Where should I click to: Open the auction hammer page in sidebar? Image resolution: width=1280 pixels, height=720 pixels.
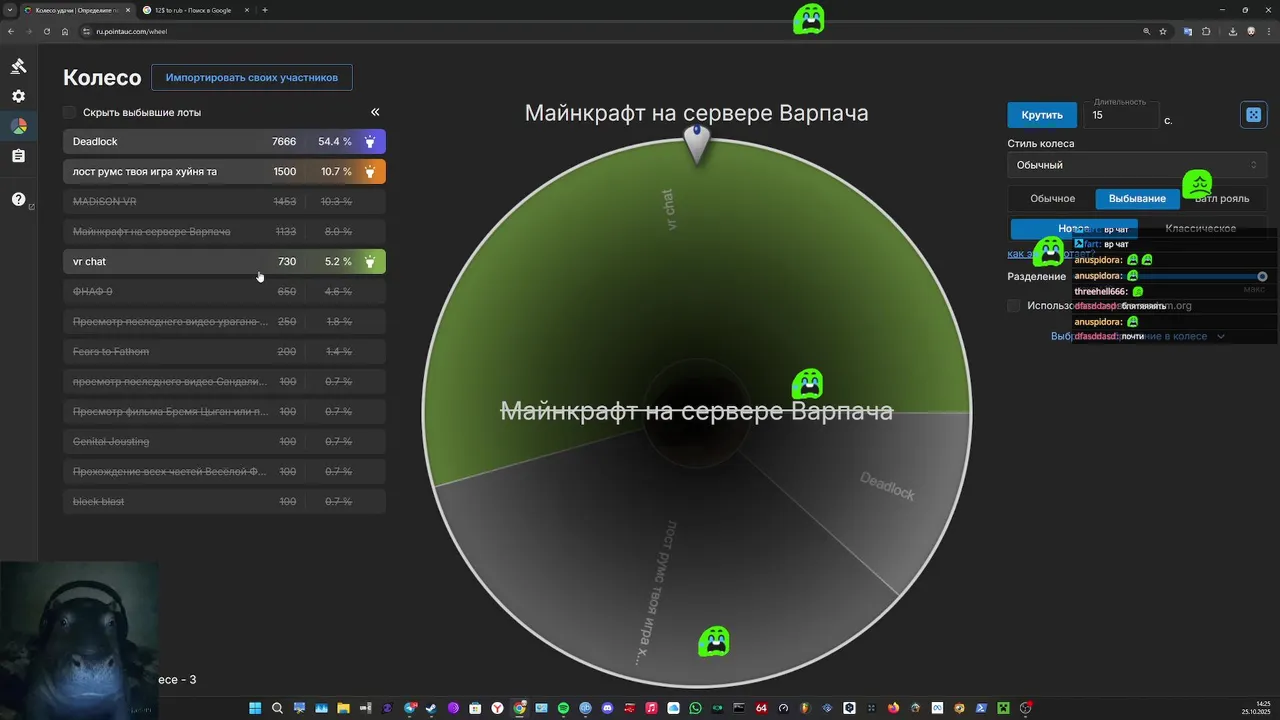point(18,66)
